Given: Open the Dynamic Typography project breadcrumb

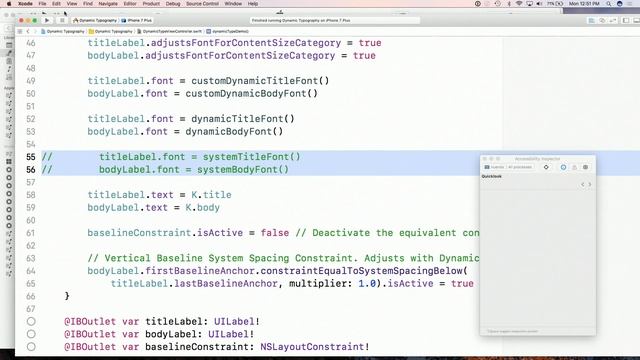Looking at the screenshot, I should point(63,31).
